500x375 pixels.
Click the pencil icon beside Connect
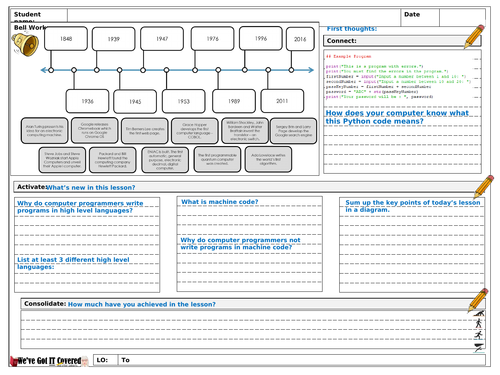pyautogui.click(x=474, y=36)
